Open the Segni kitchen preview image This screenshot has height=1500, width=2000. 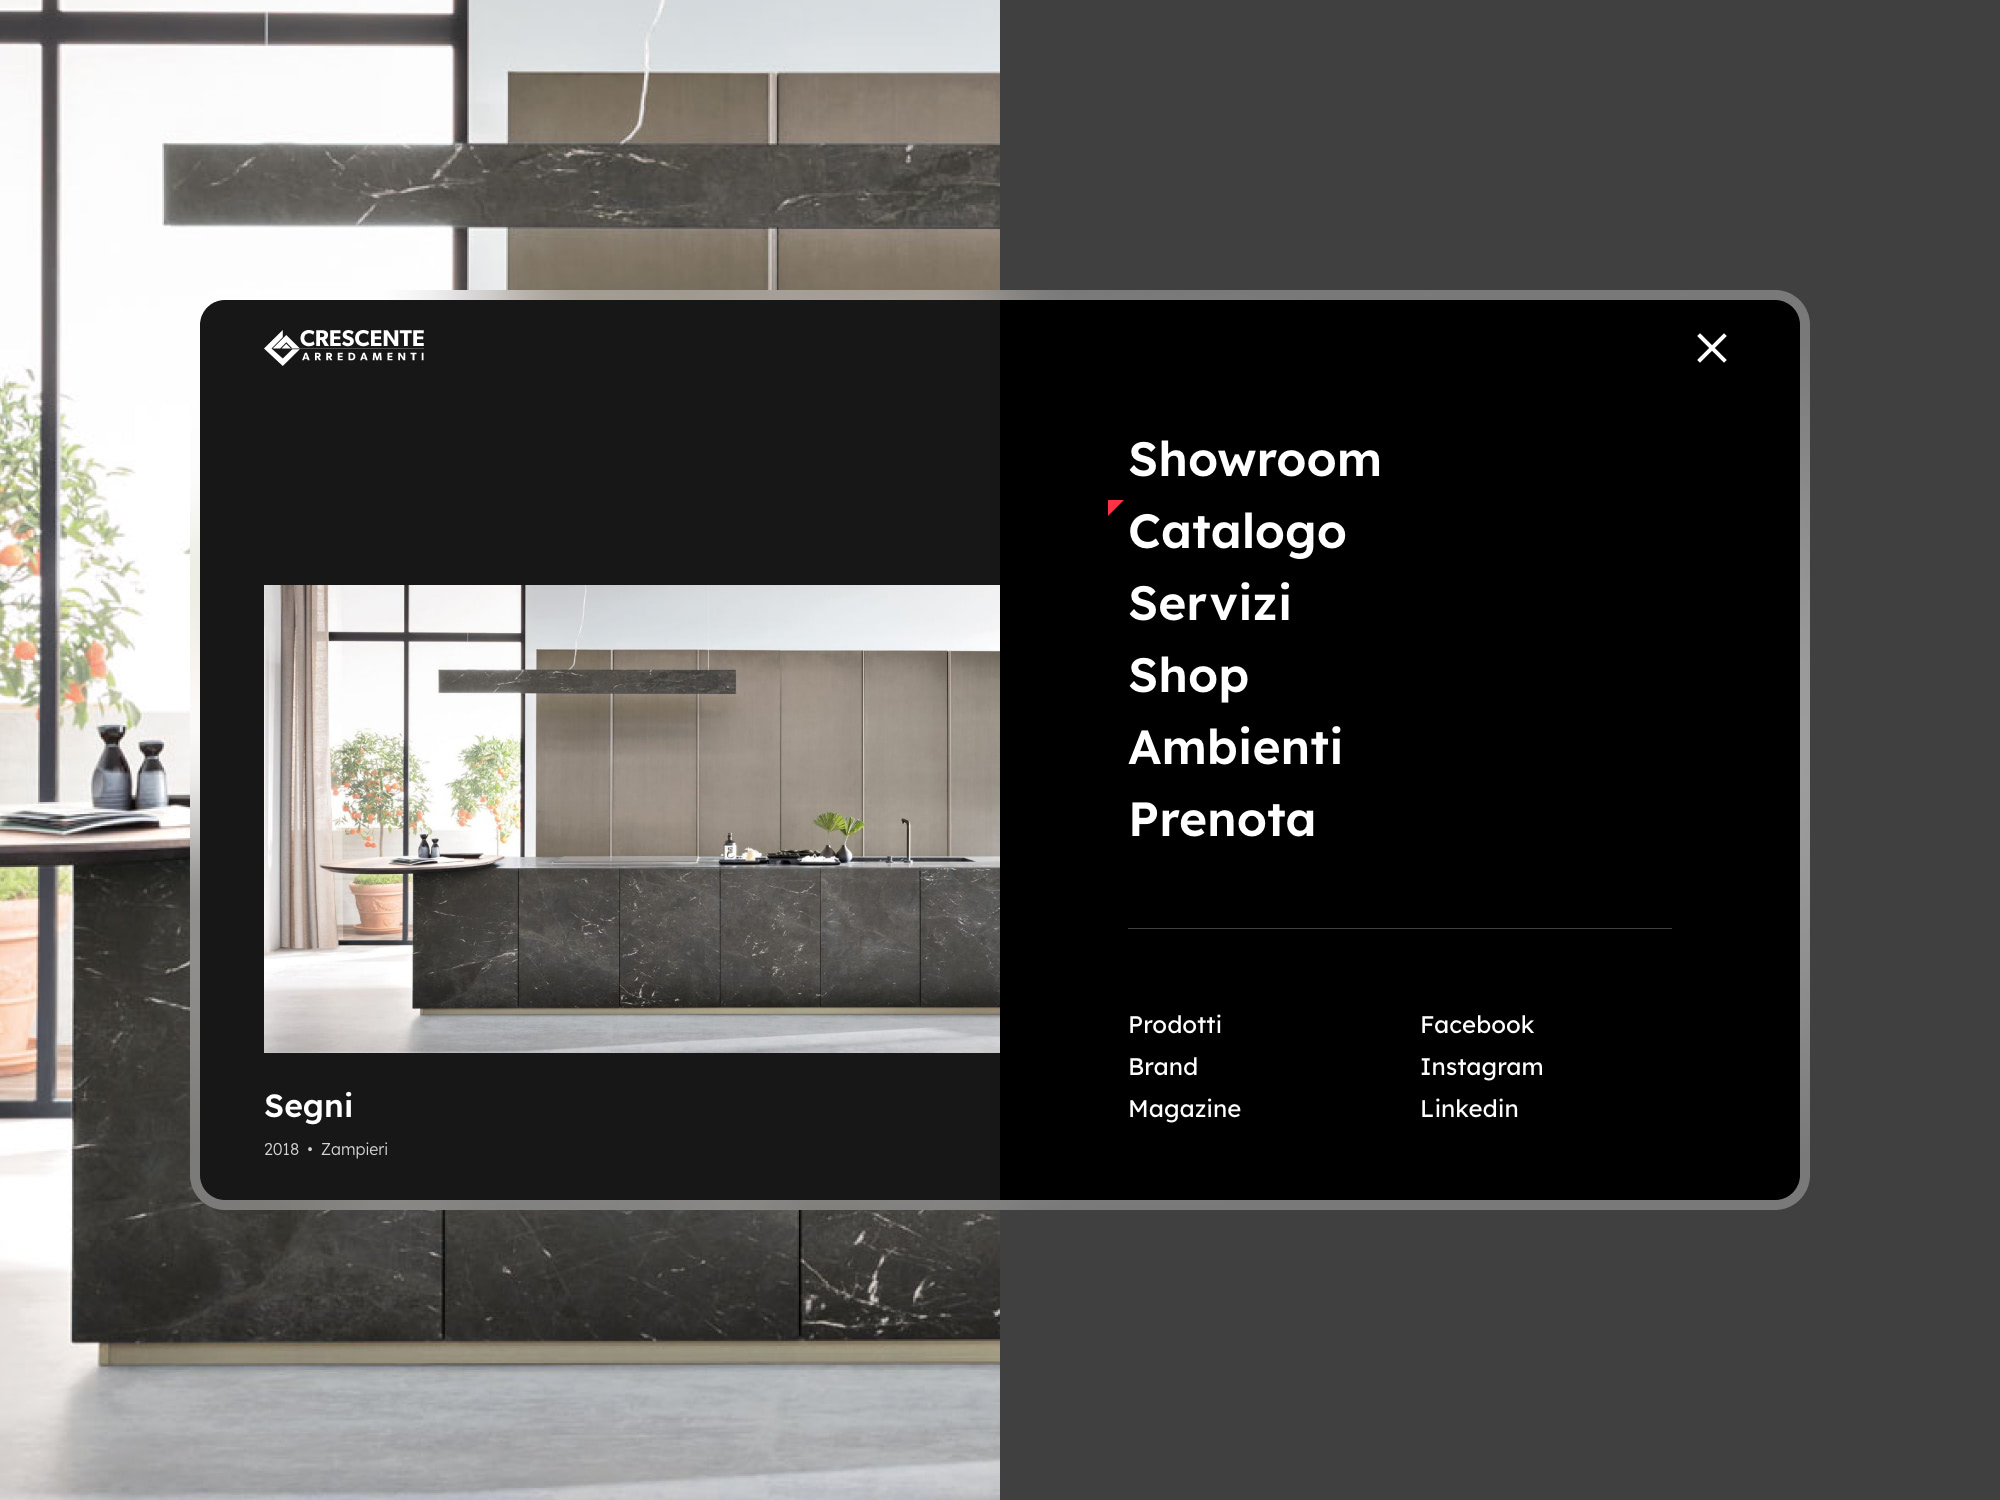(x=632, y=818)
